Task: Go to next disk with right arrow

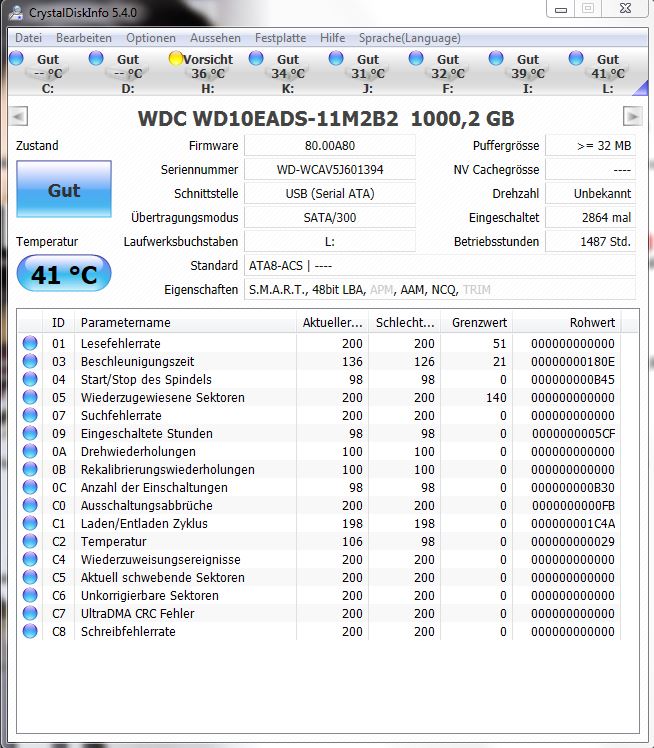Action: pos(633,116)
